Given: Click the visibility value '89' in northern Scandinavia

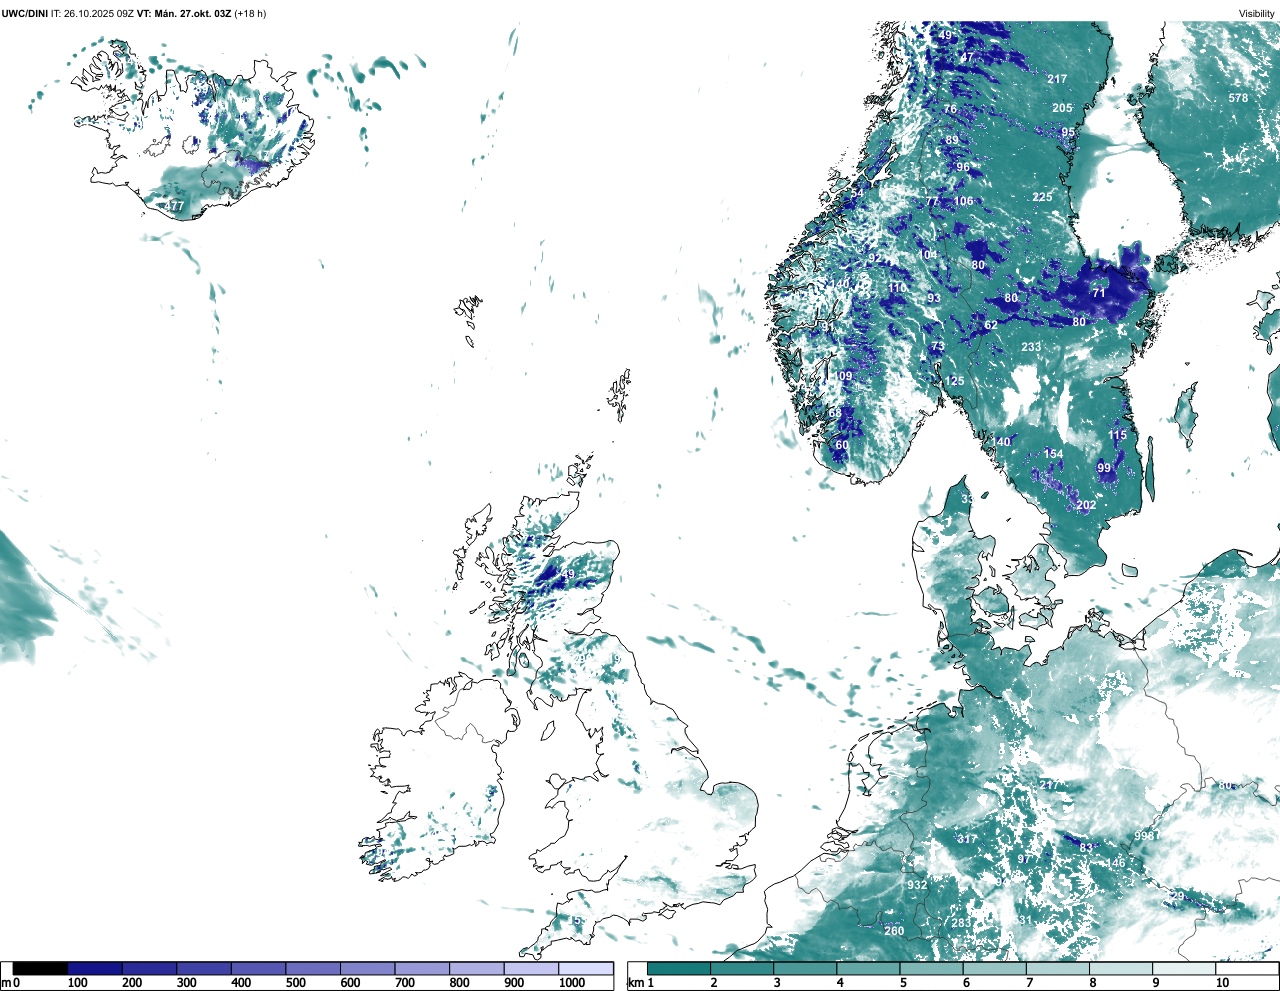Looking at the screenshot, I should [x=952, y=141].
